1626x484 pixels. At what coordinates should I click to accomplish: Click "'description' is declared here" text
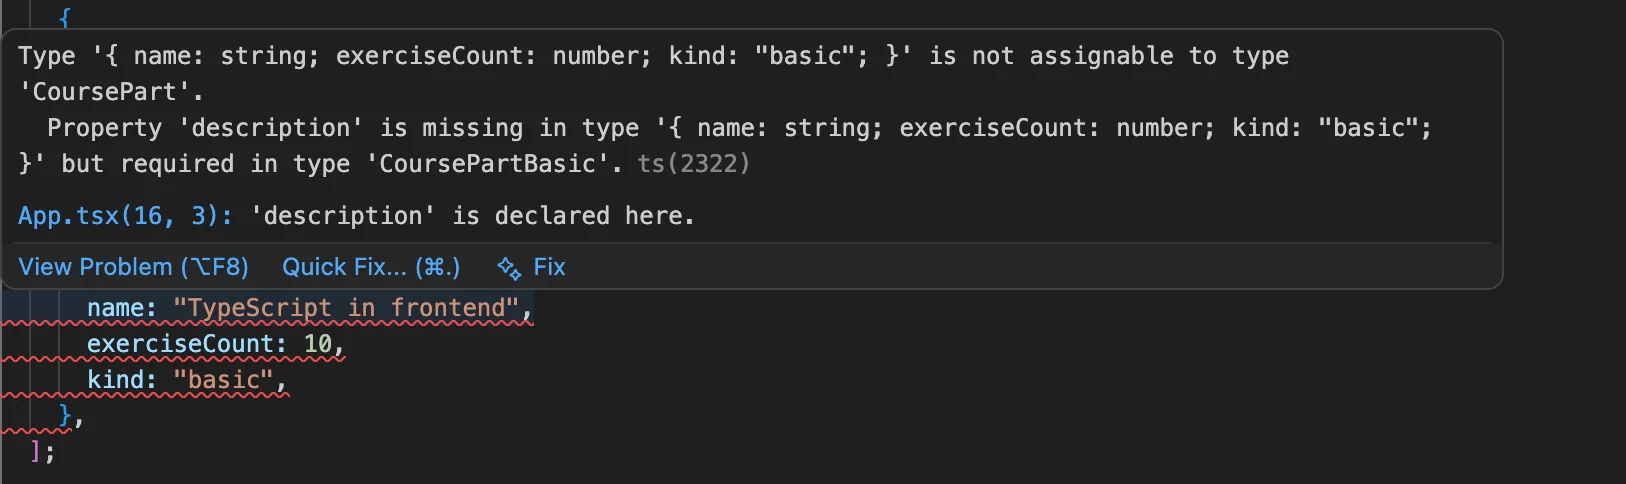click(x=472, y=215)
